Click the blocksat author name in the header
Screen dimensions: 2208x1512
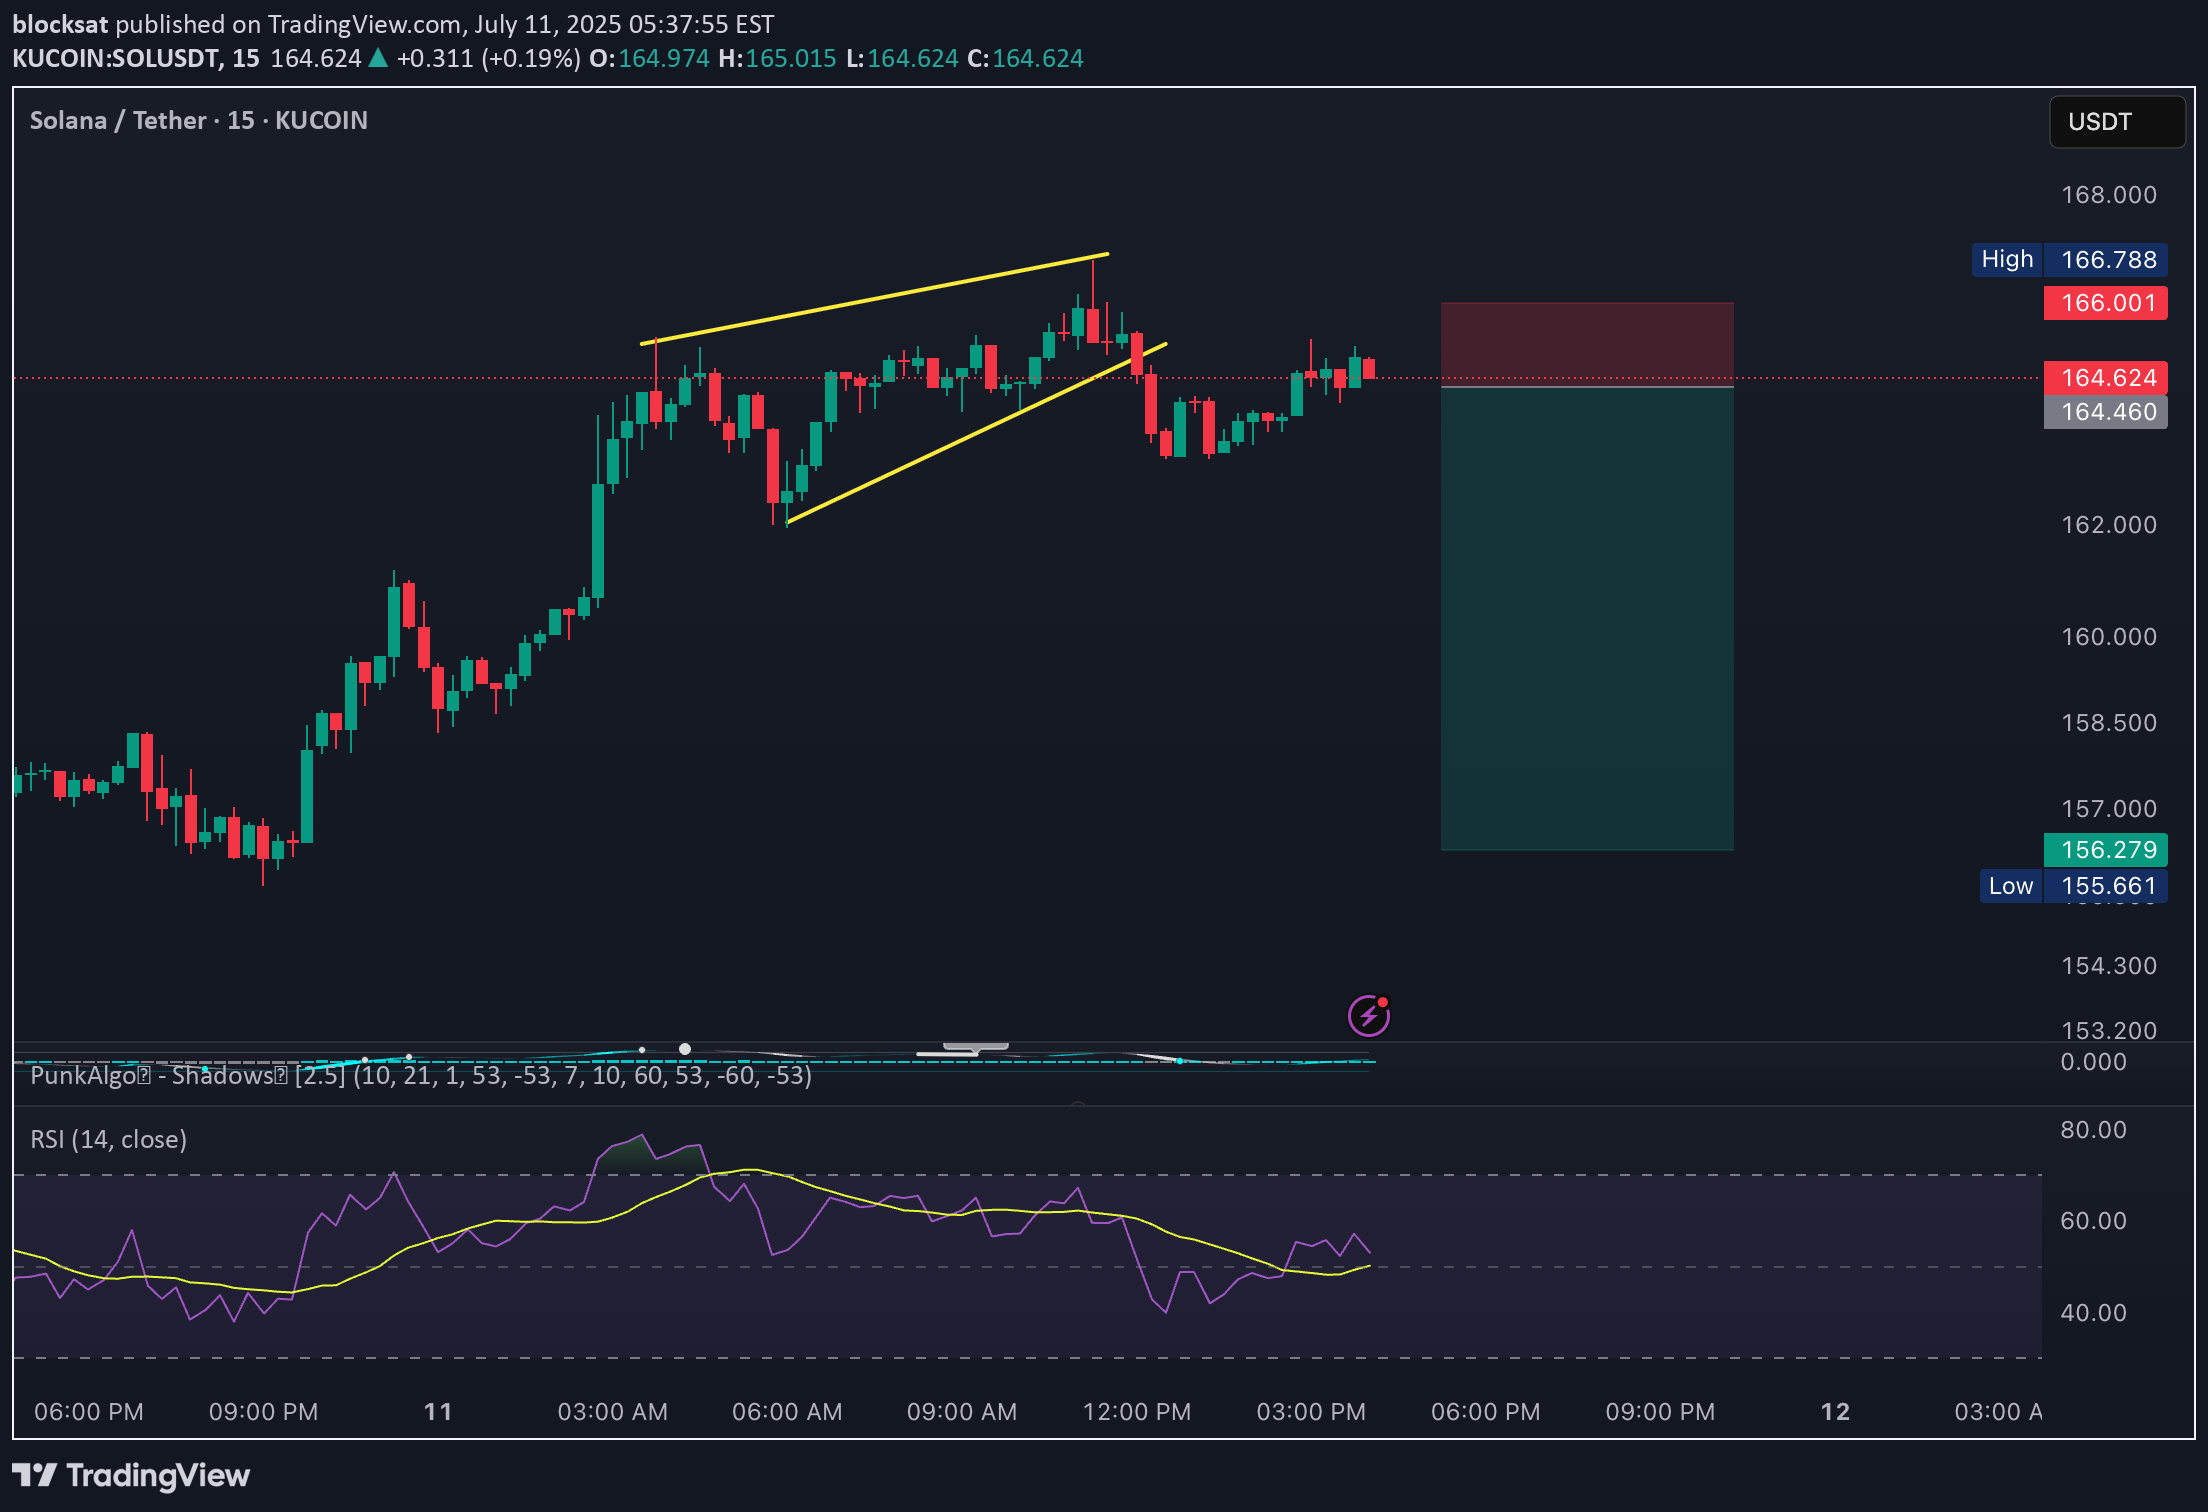[x=60, y=24]
